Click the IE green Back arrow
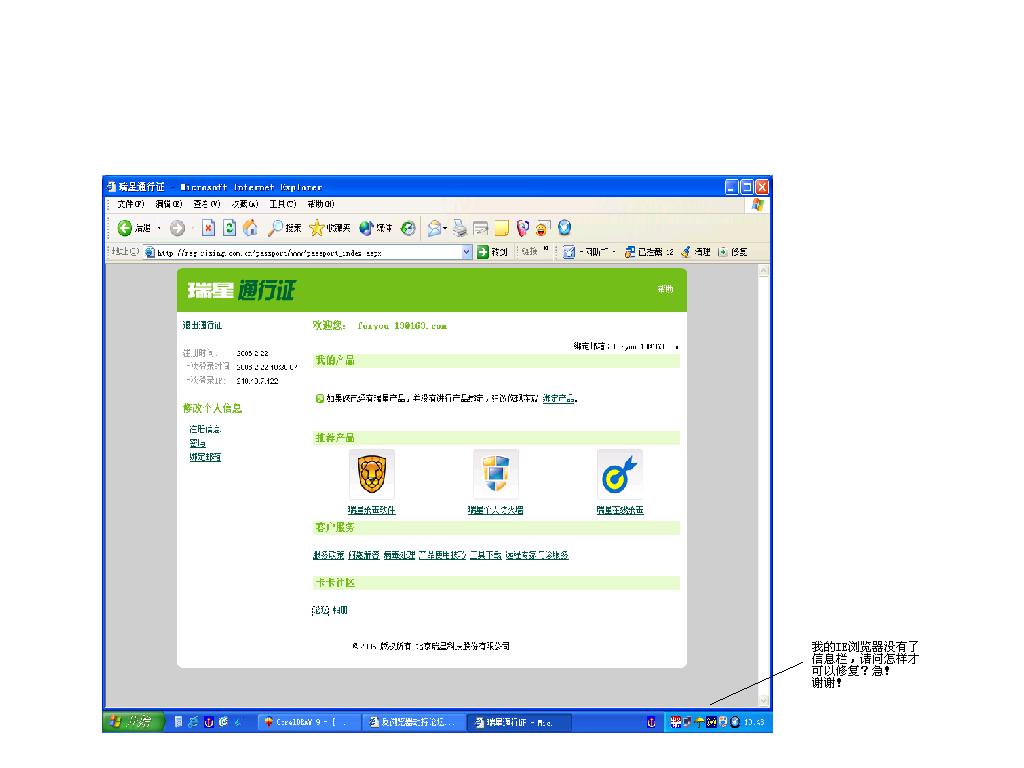1024x768 pixels. pos(124,228)
